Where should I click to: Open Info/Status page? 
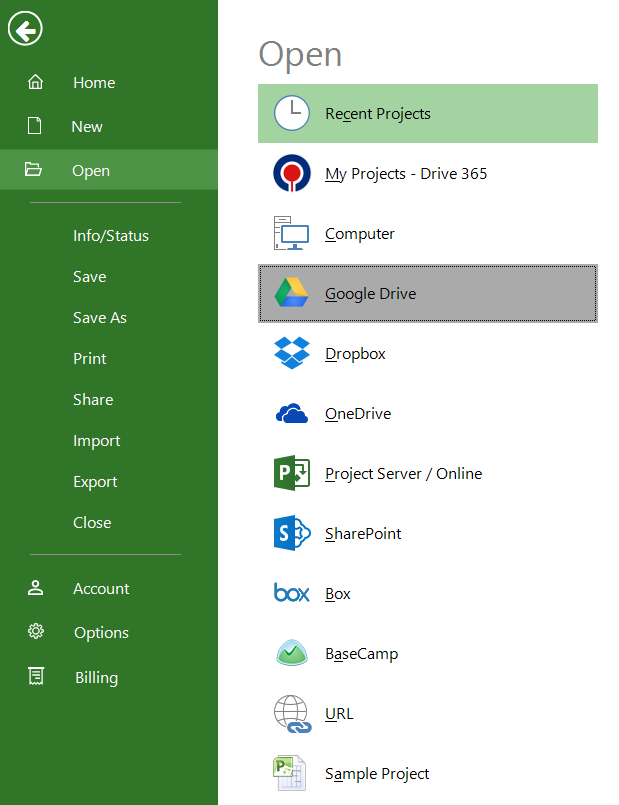pyautogui.click(x=111, y=236)
